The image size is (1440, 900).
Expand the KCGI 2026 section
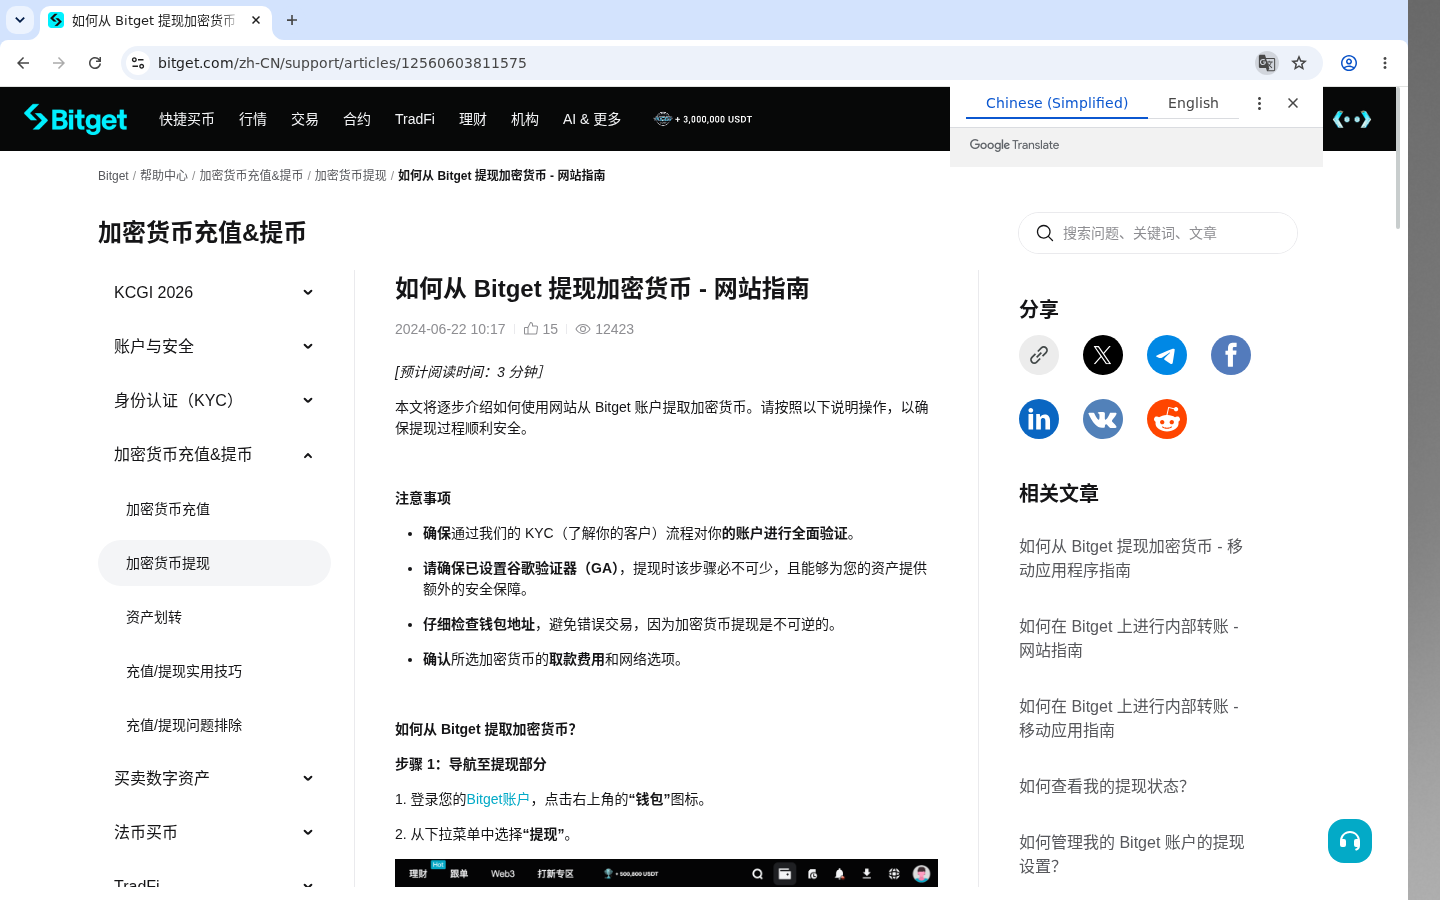[214, 292]
